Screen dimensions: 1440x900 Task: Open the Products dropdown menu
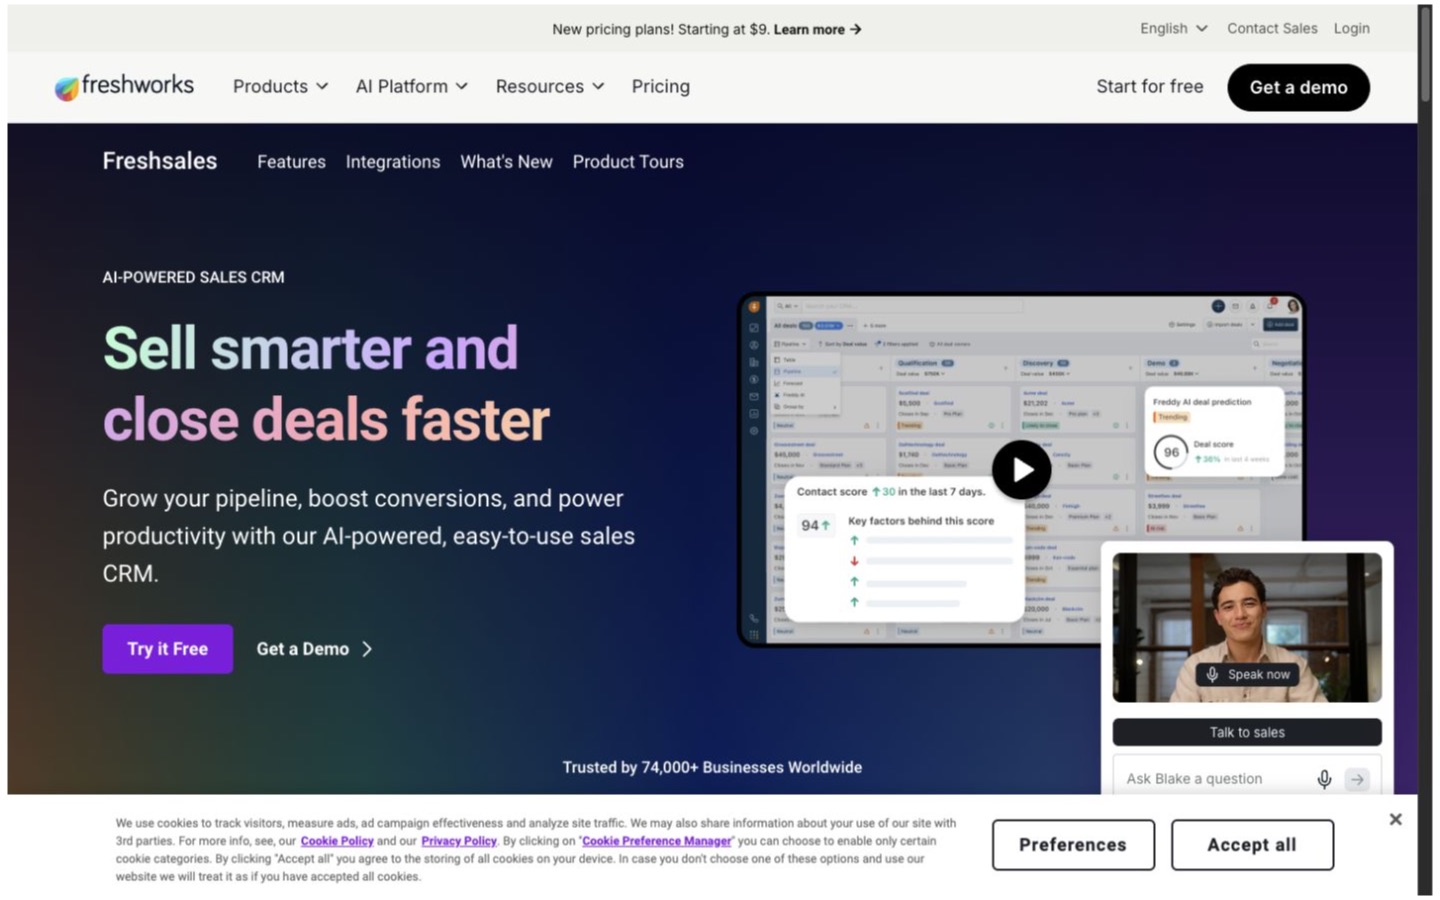tap(280, 87)
